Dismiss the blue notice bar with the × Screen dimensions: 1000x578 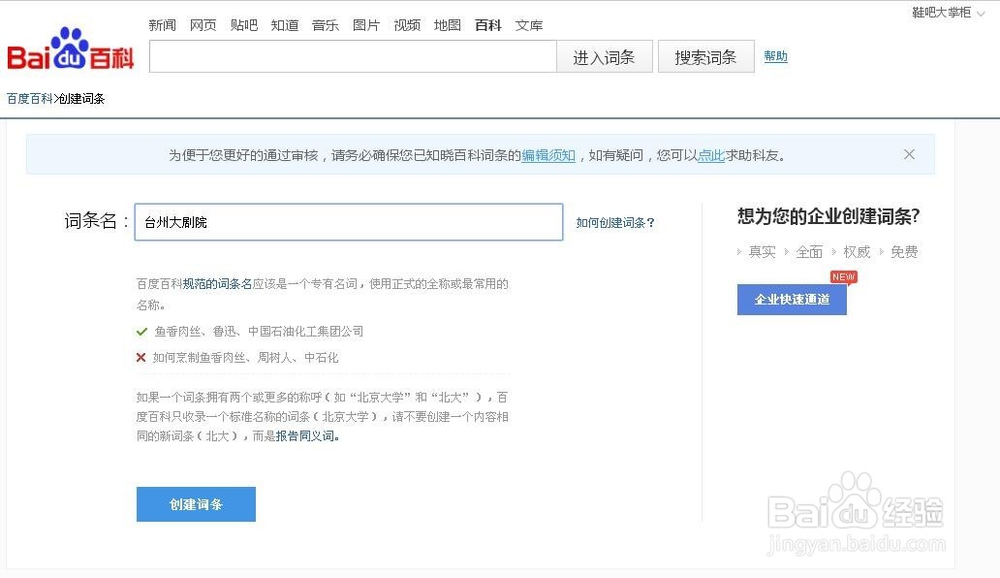click(x=909, y=154)
